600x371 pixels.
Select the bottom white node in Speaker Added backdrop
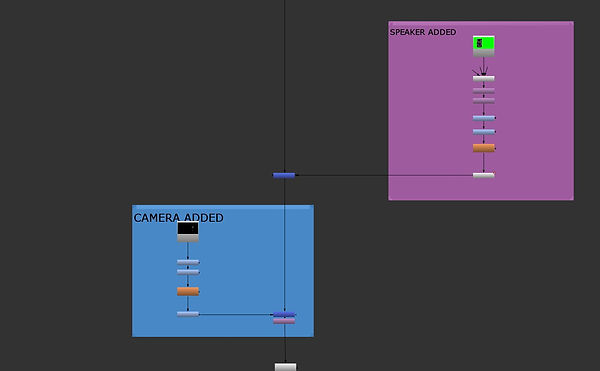pos(484,175)
